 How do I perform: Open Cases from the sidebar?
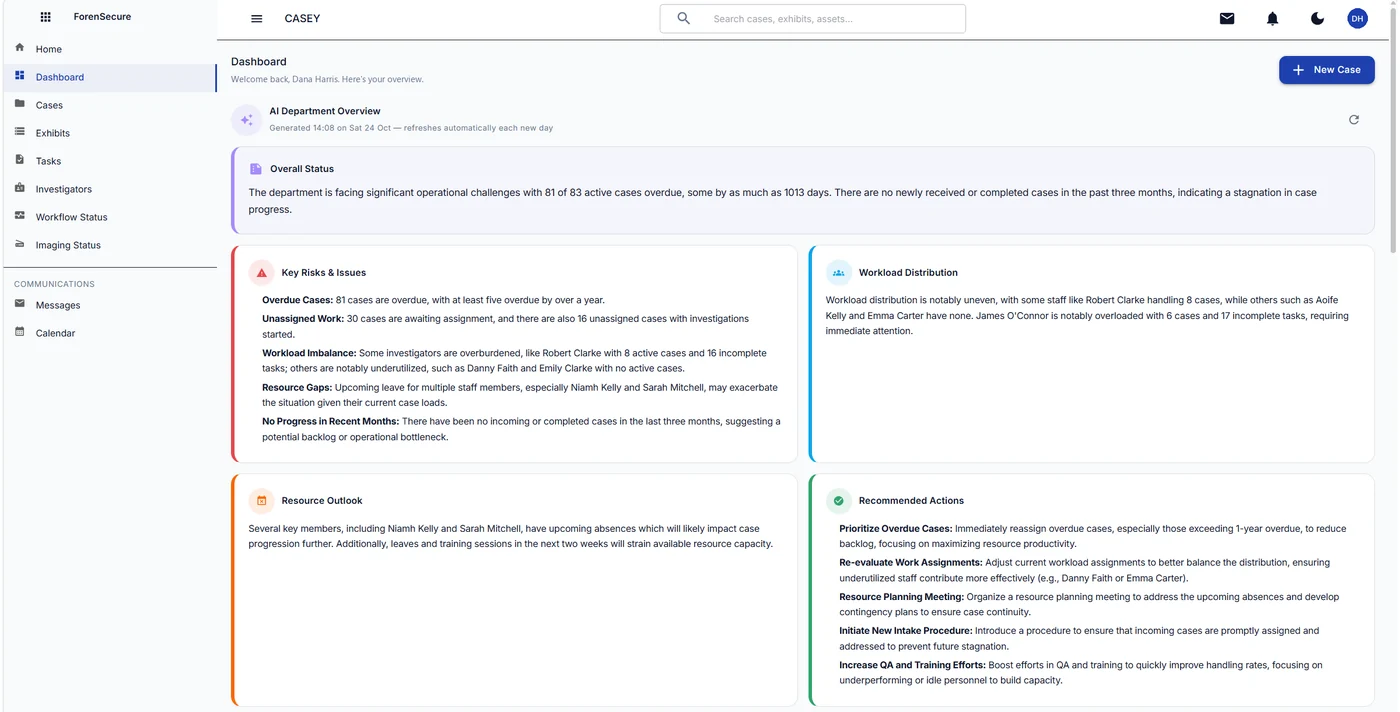coord(108,105)
